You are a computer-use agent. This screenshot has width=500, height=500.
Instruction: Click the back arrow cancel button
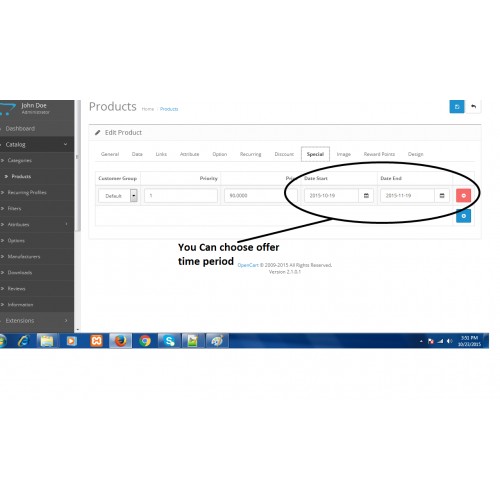click(x=473, y=107)
